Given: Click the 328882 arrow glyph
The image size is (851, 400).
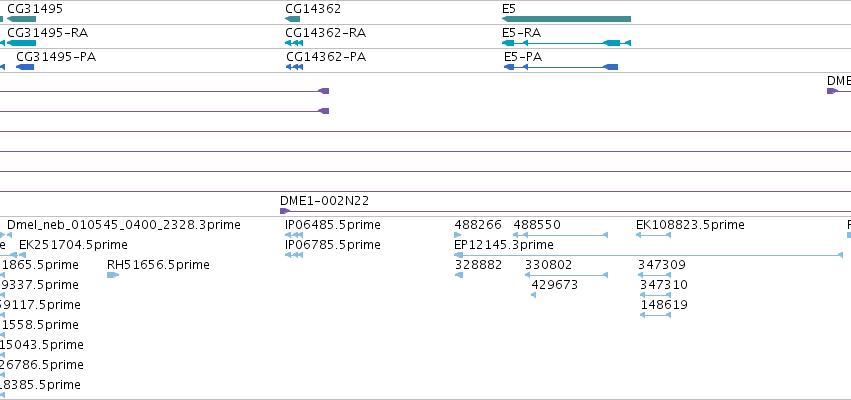Looking at the screenshot, I should tap(459, 275).
